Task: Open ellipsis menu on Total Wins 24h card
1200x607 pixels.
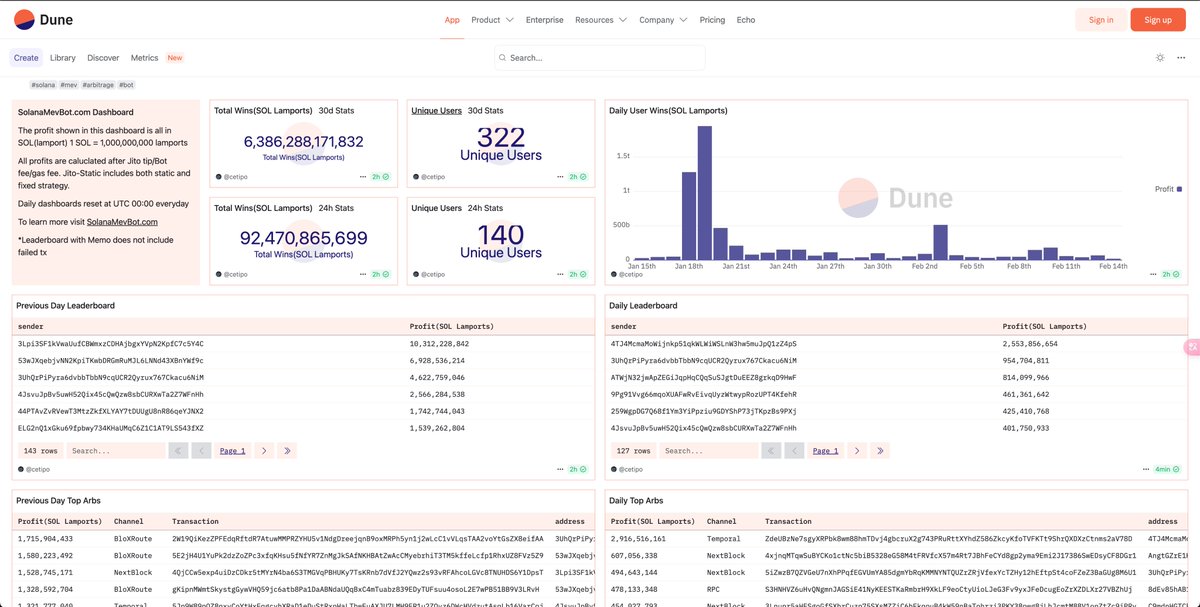Action: (x=365, y=274)
